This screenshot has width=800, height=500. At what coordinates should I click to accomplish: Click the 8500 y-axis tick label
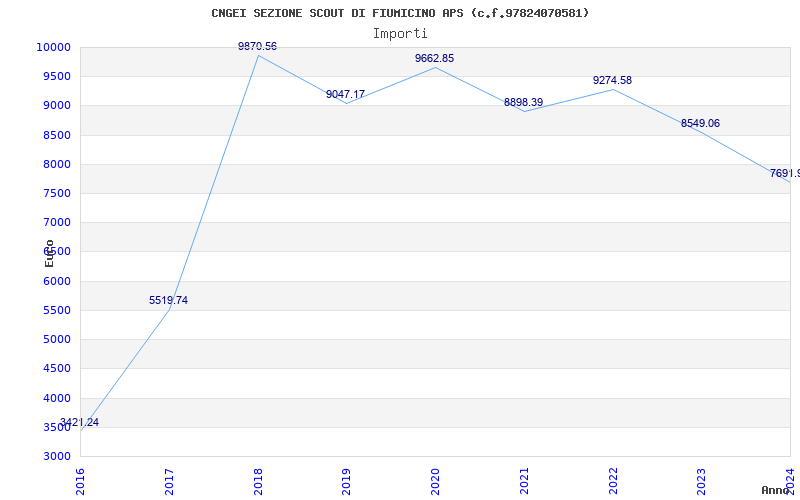pos(56,135)
